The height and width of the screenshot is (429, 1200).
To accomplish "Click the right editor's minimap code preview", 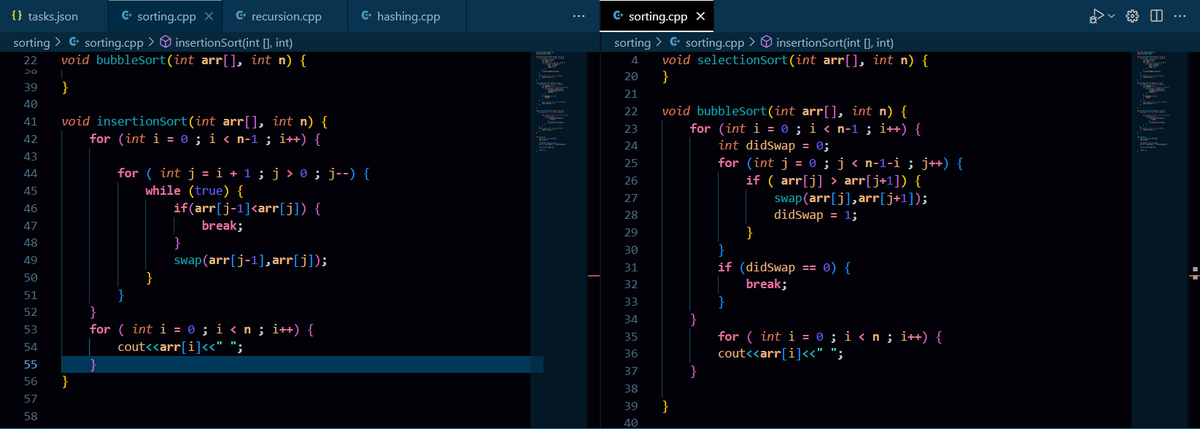I will (x=1158, y=100).
